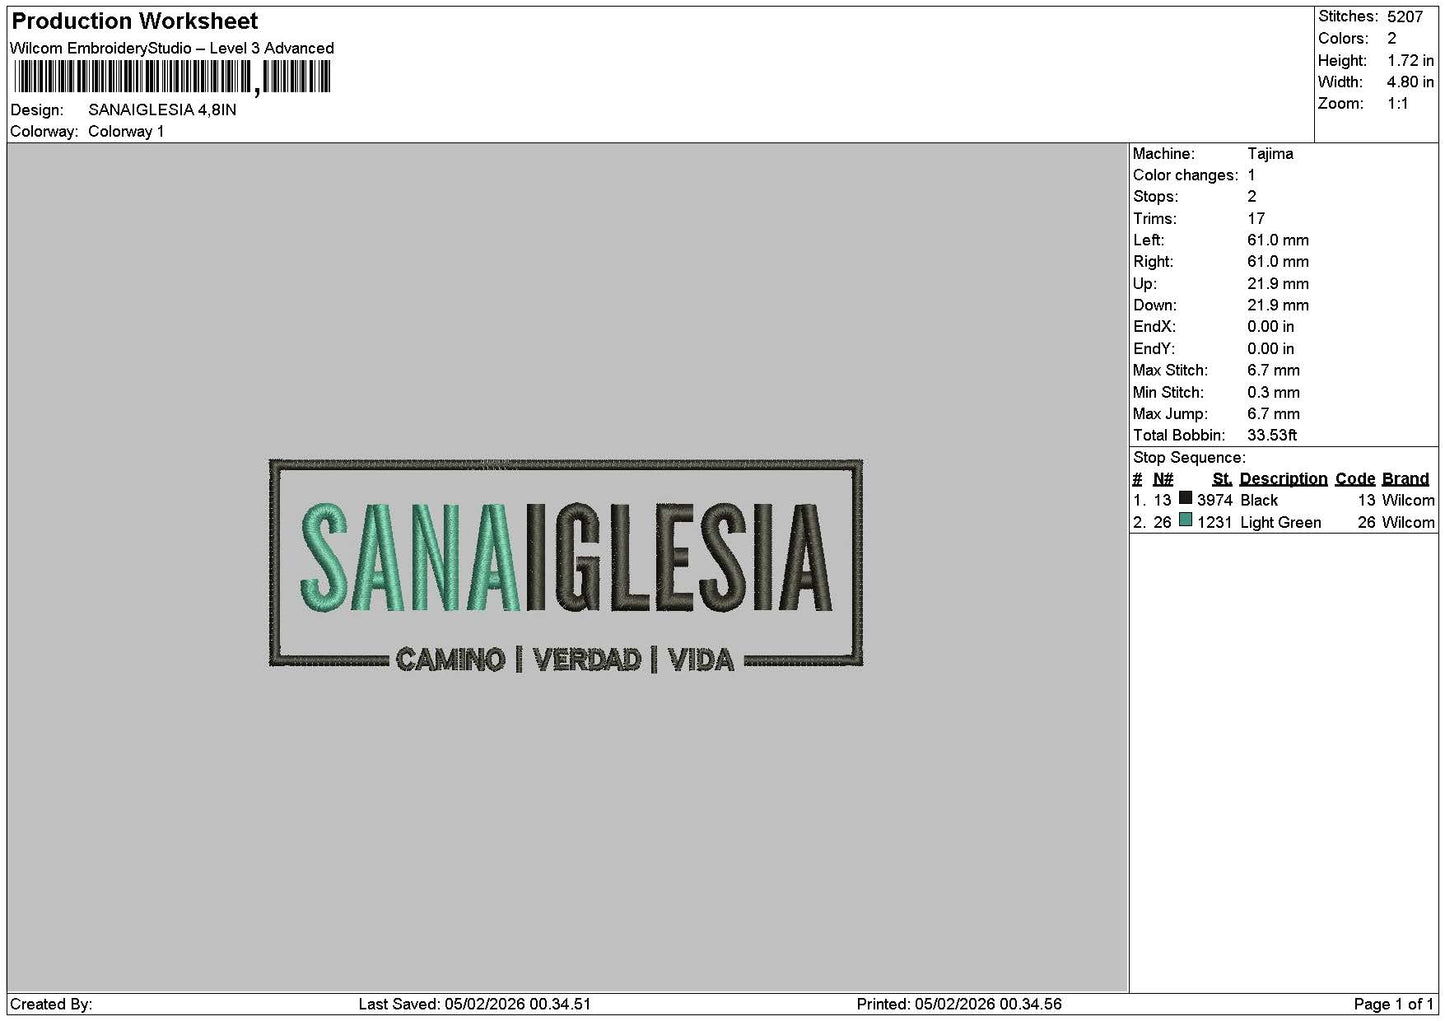Click the Colors value '2'
Screen dimensions: 1445x1021
pyautogui.click(x=1391, y=38)
